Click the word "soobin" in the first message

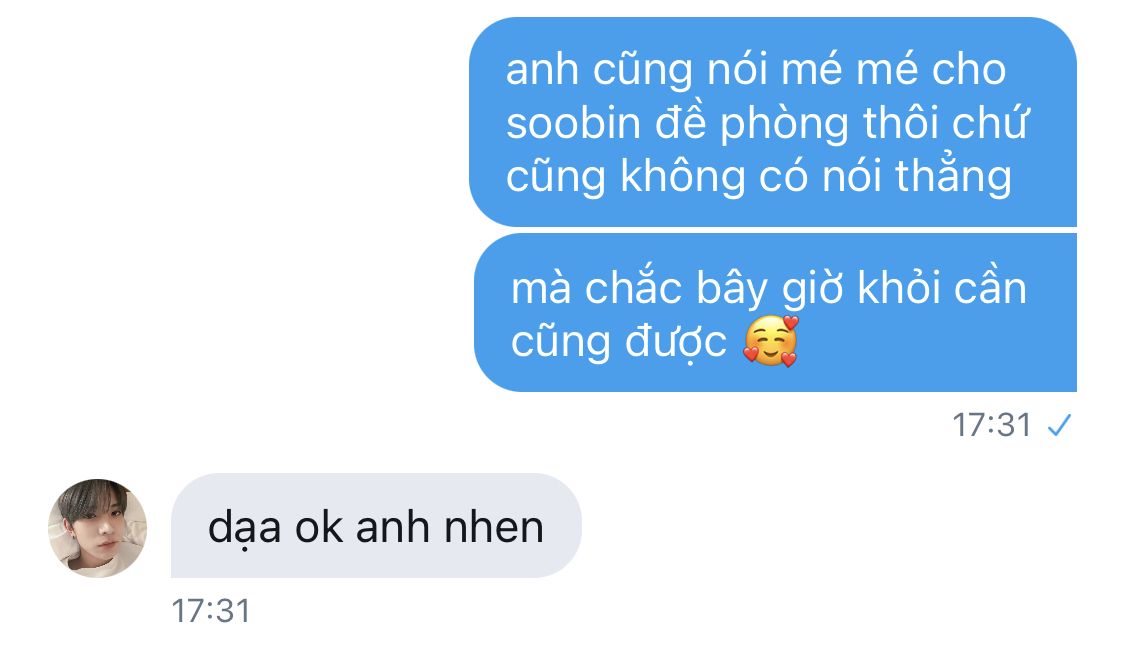[573, 123]
